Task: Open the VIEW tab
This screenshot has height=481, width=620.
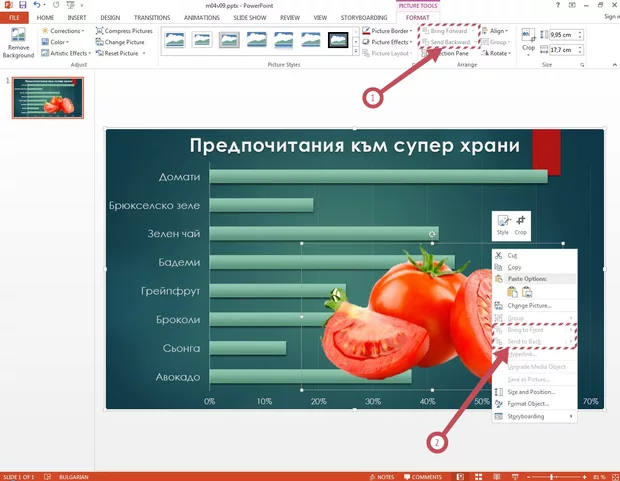Action: pos(320,18)
